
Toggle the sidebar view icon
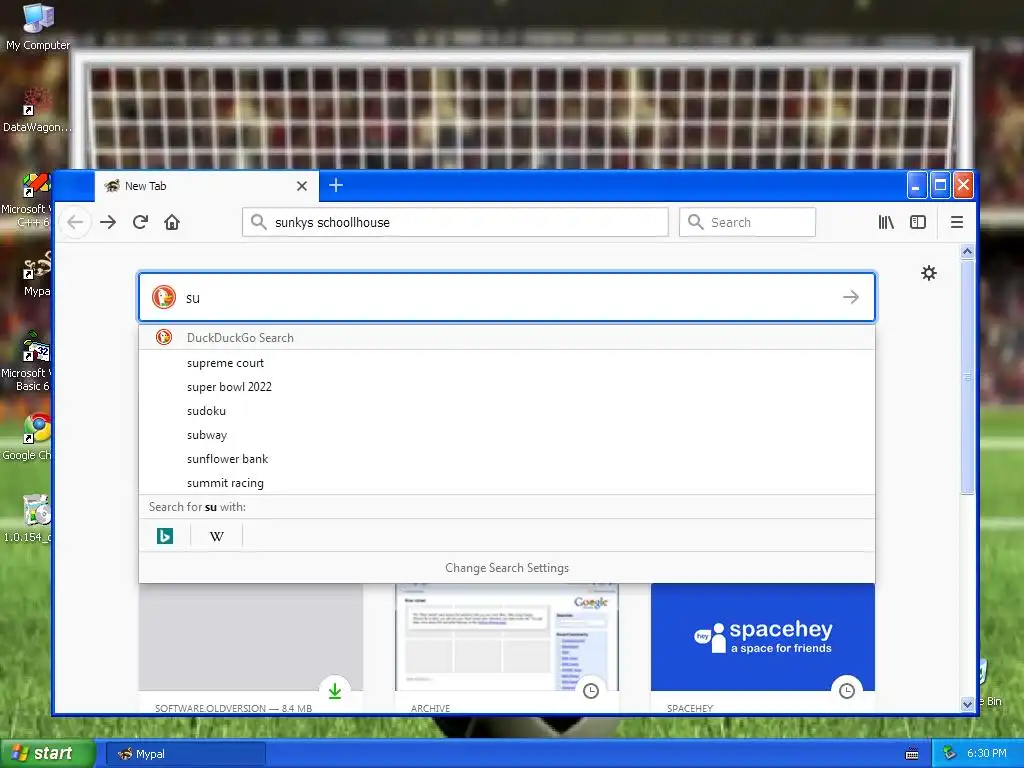pos(918,222)
